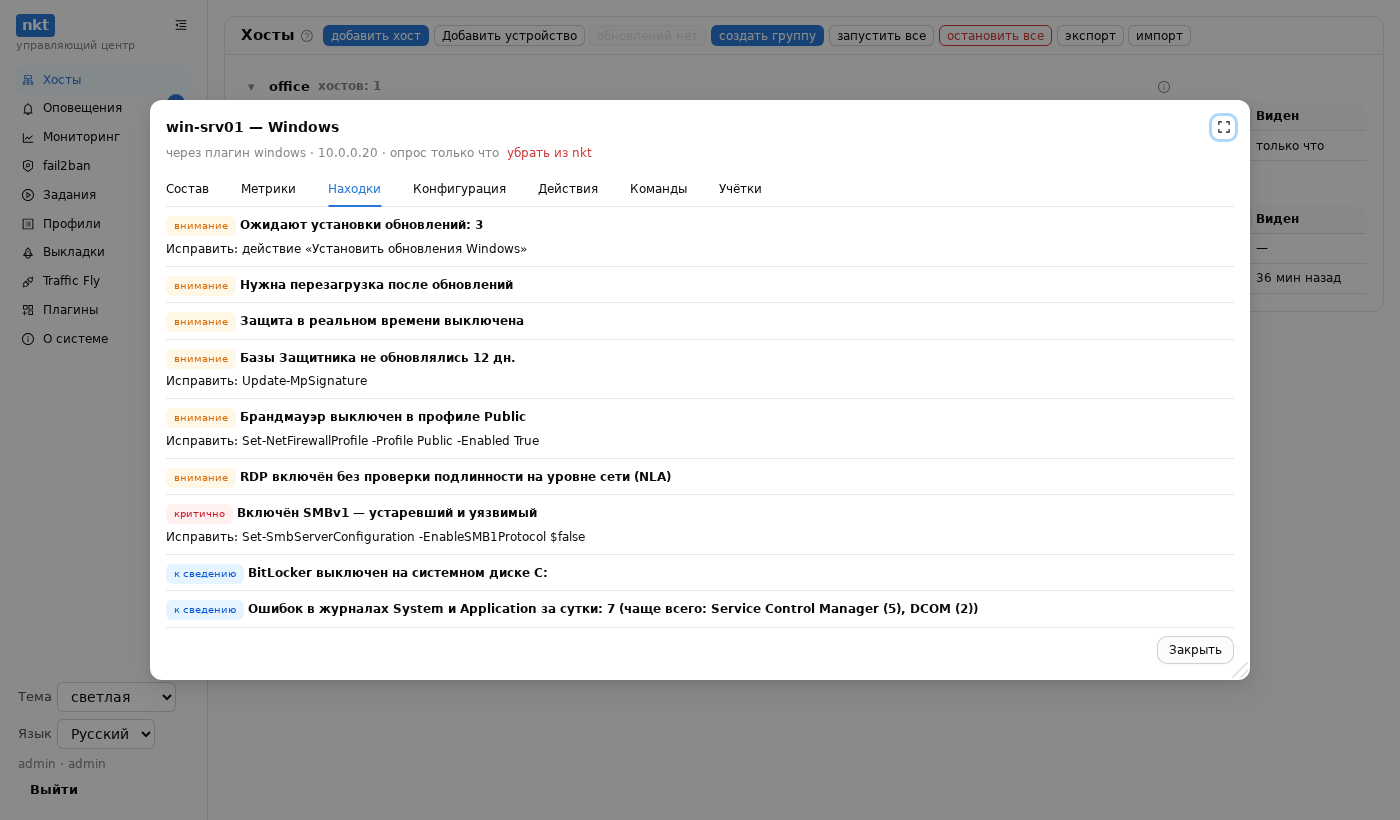Viewport: 1400px width, 820px height.
Task: Click запустить все button
Action: point(881,36)
